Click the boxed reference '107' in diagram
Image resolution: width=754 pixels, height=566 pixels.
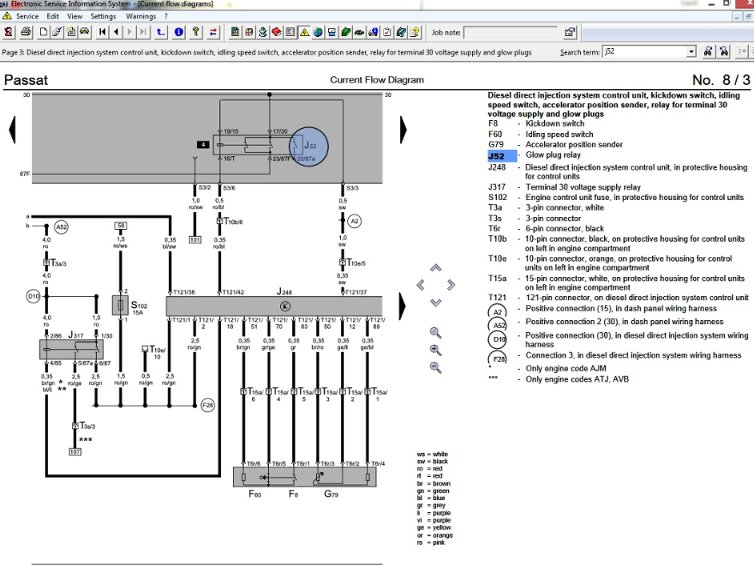75,452
